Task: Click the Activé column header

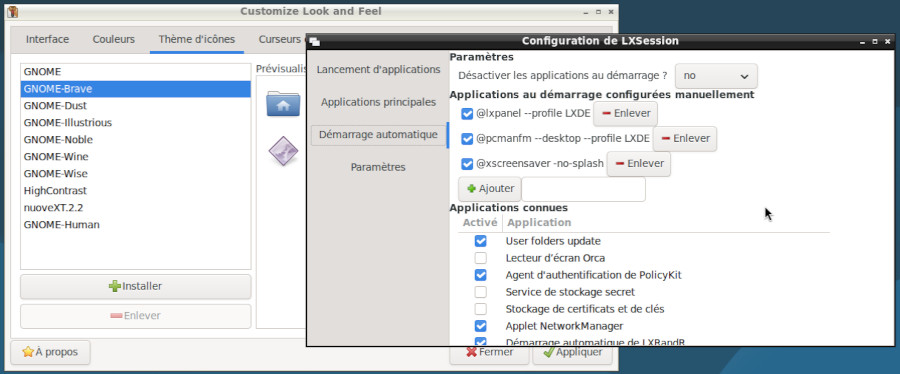Action: pyautogui.click(x=480, y=223)
